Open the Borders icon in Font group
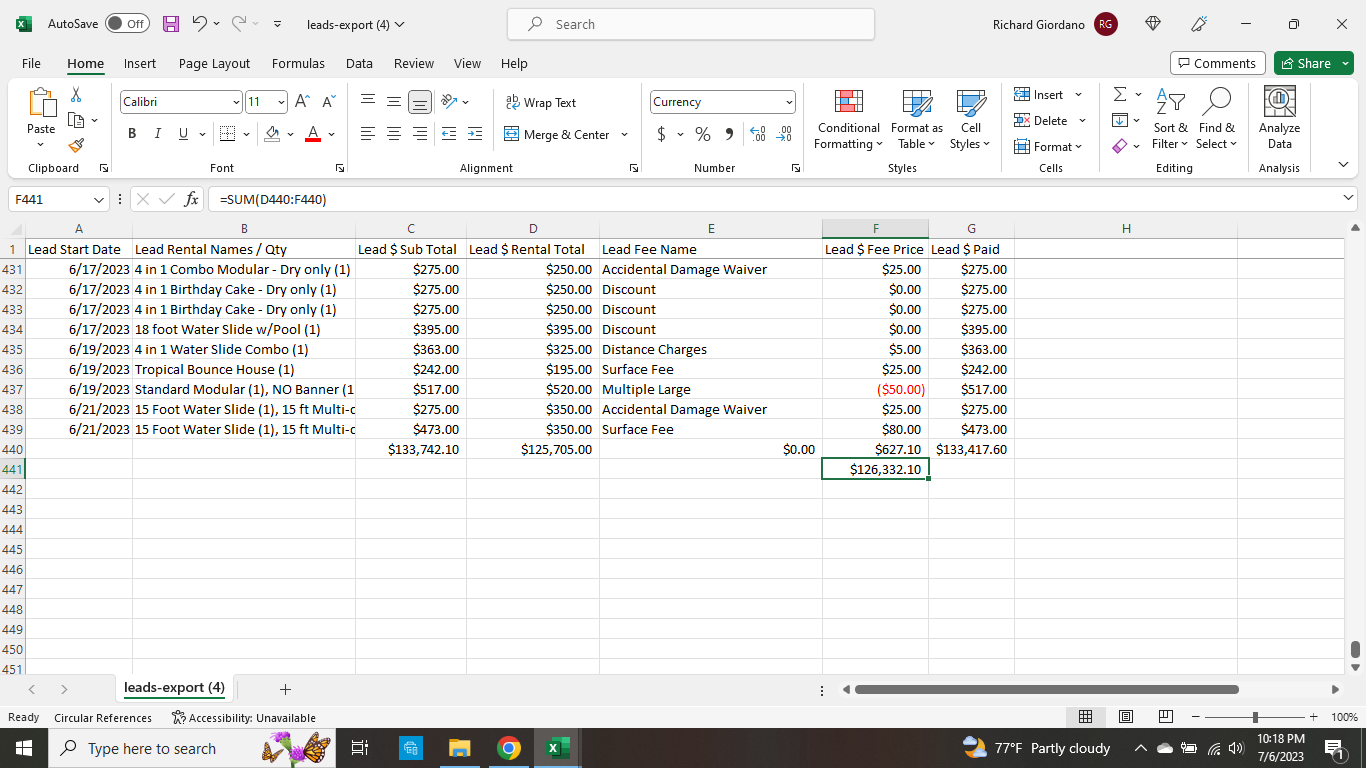 tap(227, 134)
